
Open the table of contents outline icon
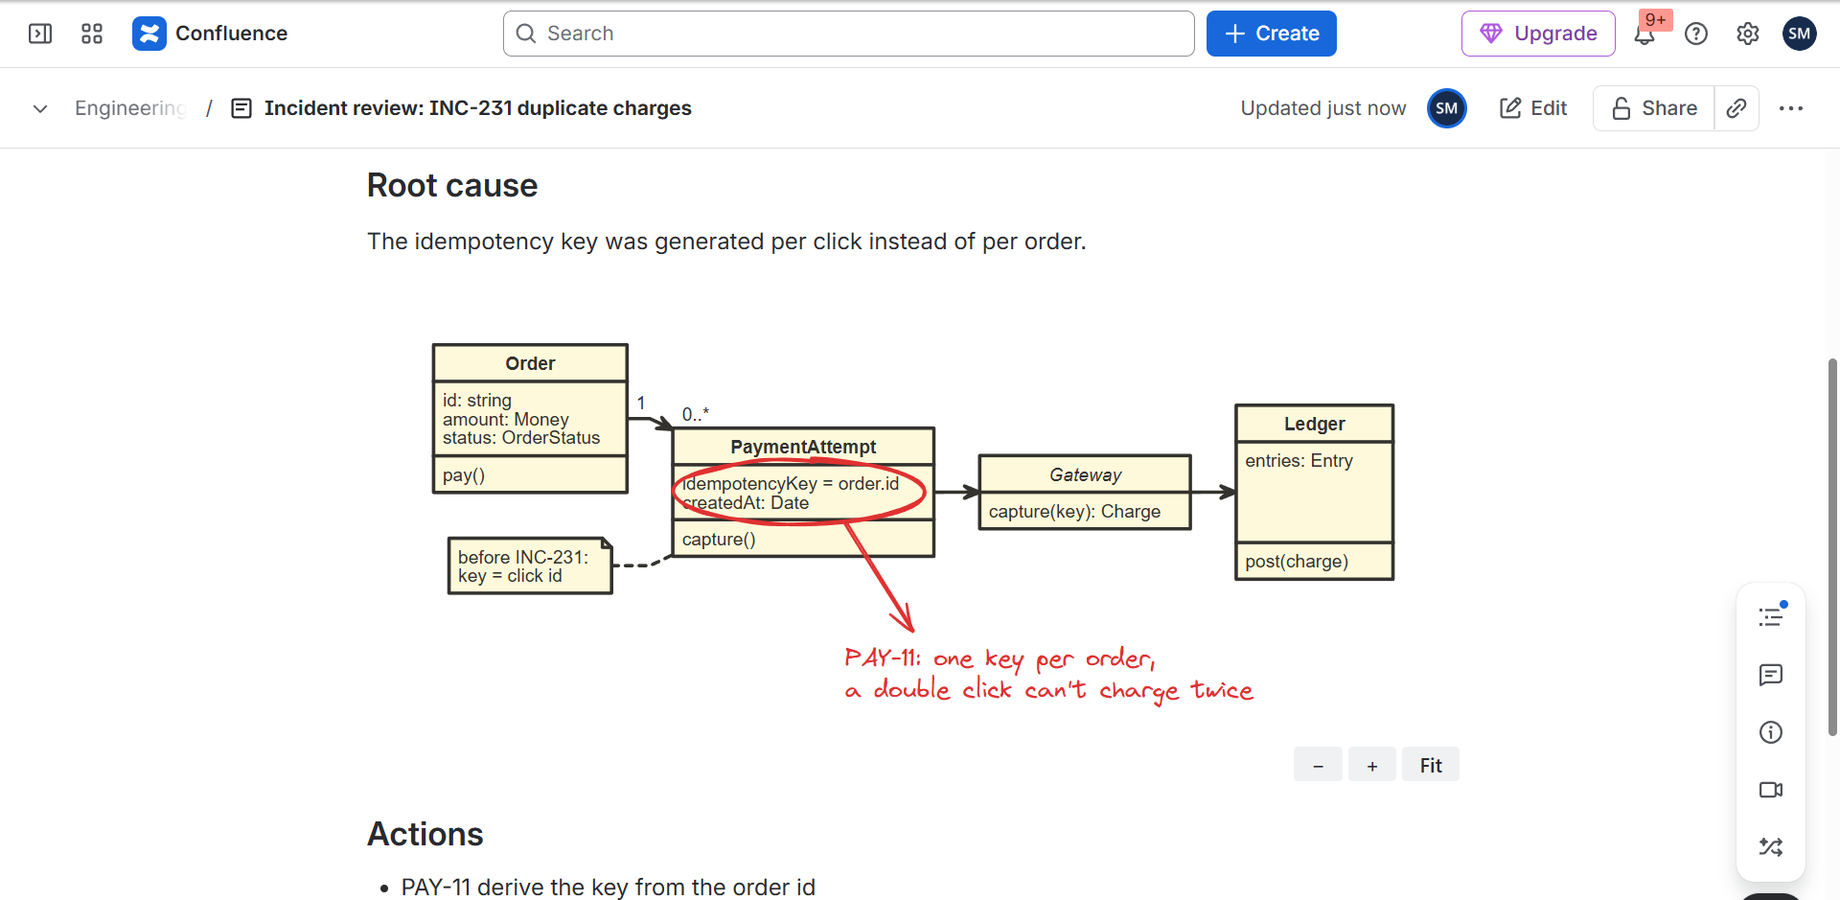tap(1771, 617)
